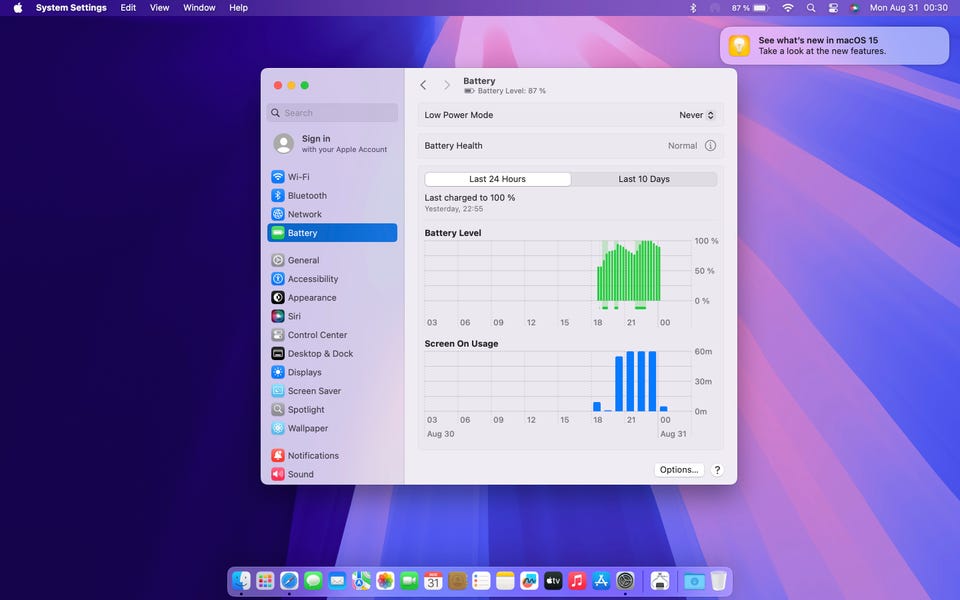Click the Siri icon in the menu bar
Screen dimensions: 960x600
(855, 8)
